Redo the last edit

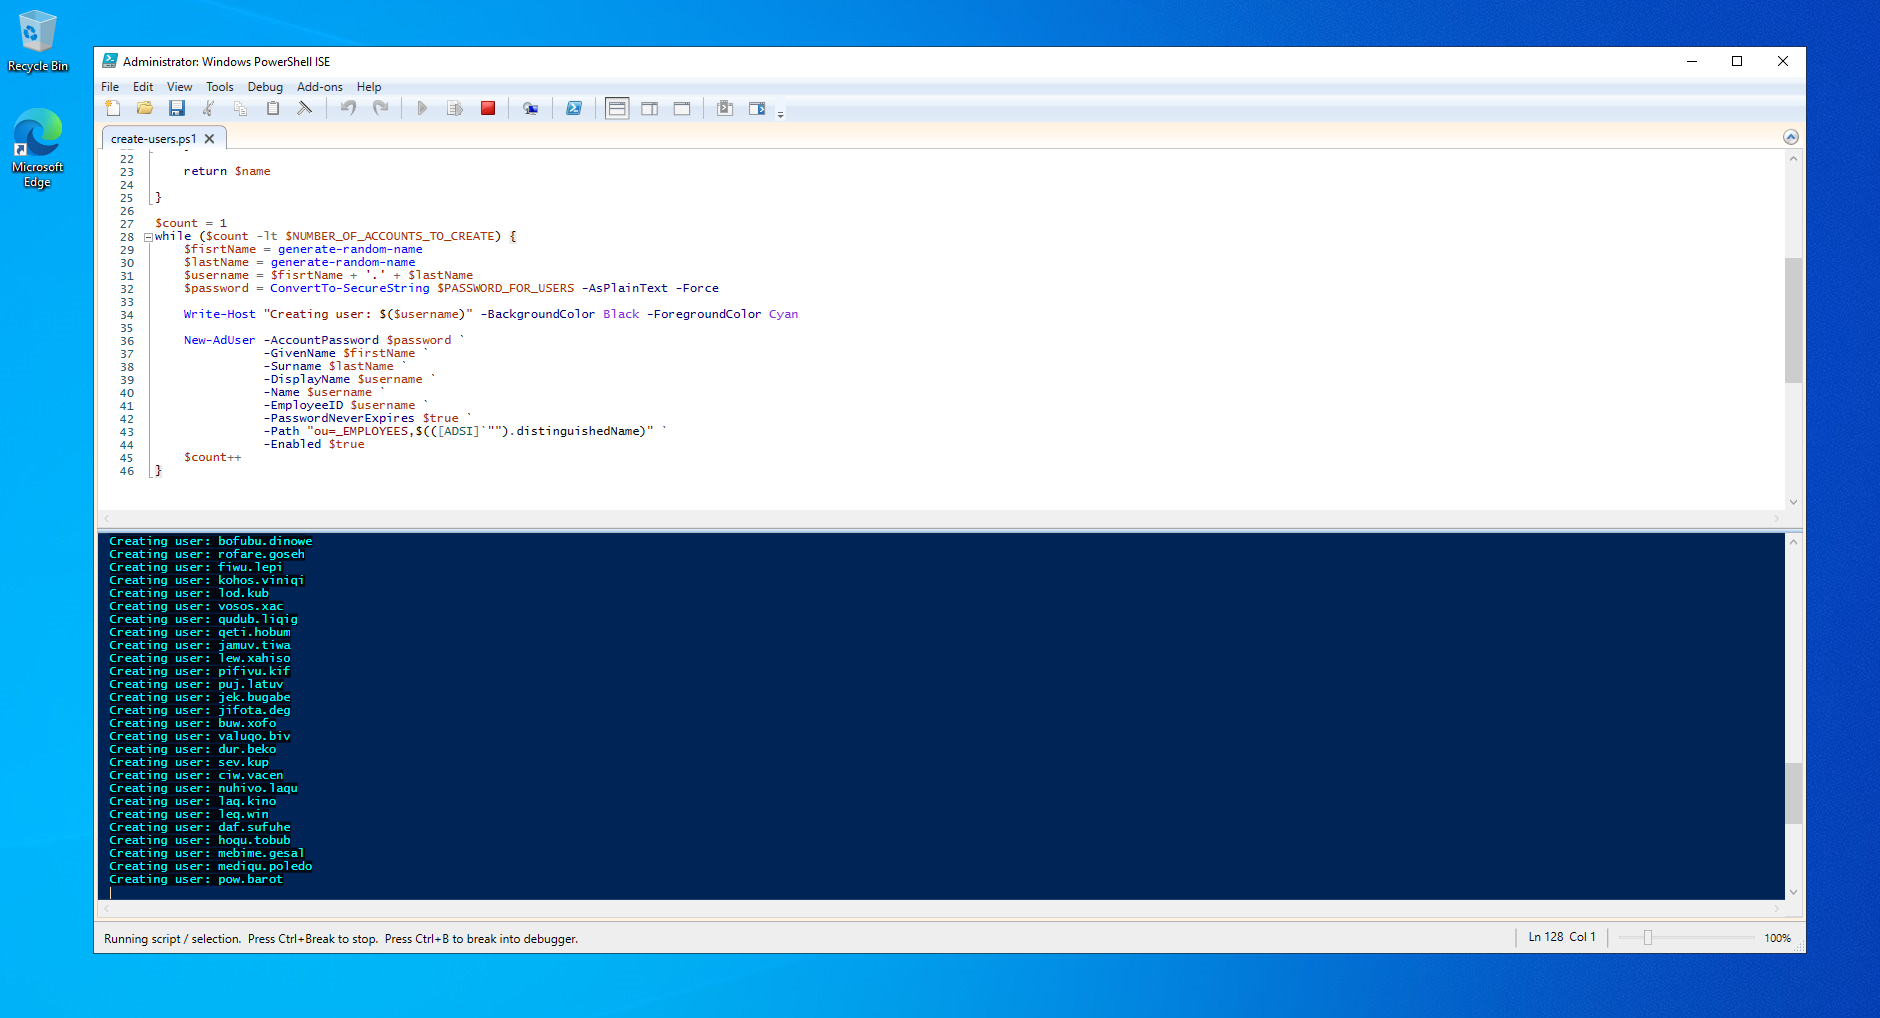tap(380, 108)
